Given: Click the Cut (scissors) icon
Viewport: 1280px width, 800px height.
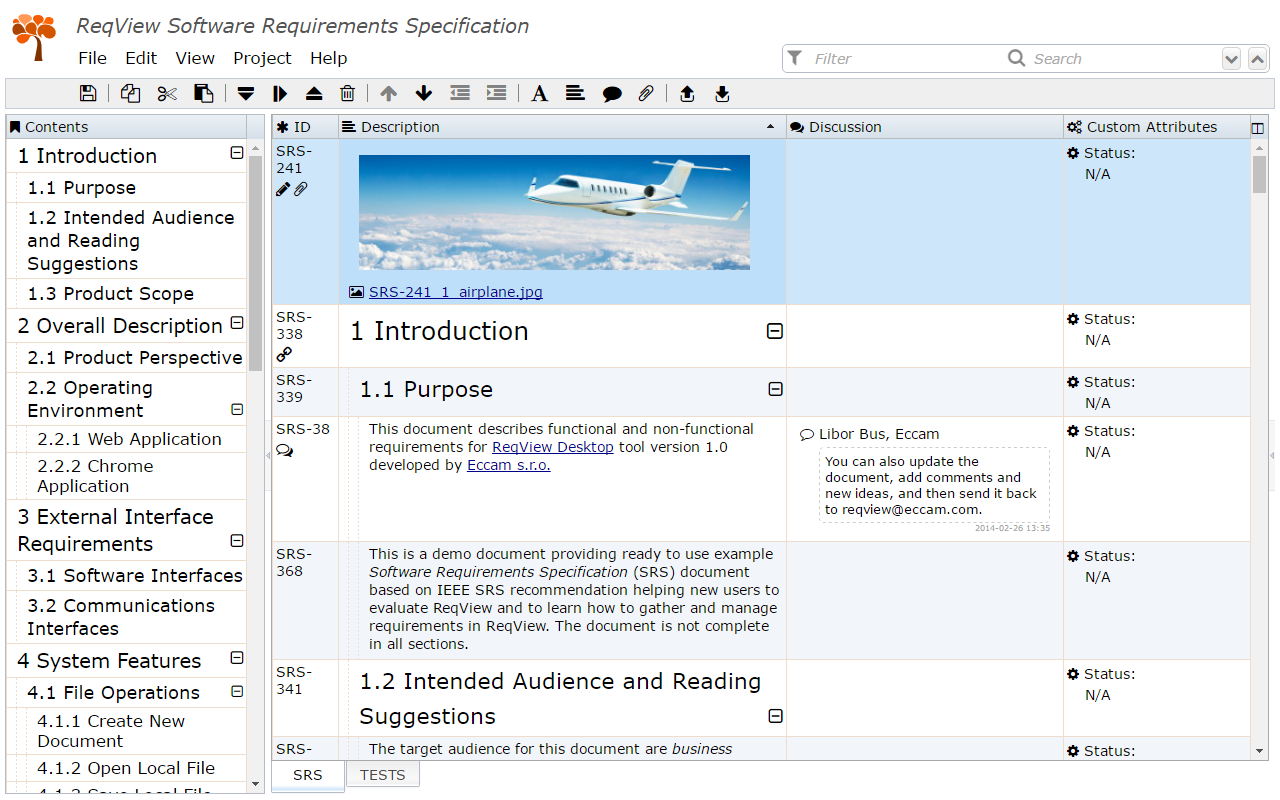Looking at the screenshot, I should 166,93.
